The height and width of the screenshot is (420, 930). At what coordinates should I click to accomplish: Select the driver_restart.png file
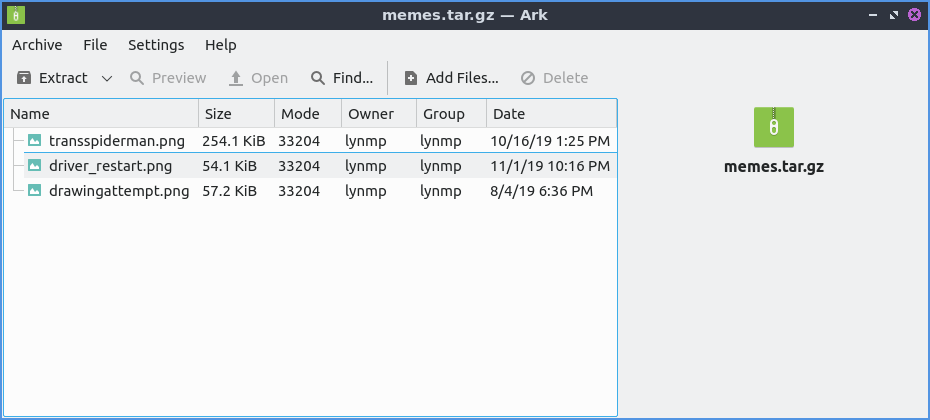coord(110,166)
